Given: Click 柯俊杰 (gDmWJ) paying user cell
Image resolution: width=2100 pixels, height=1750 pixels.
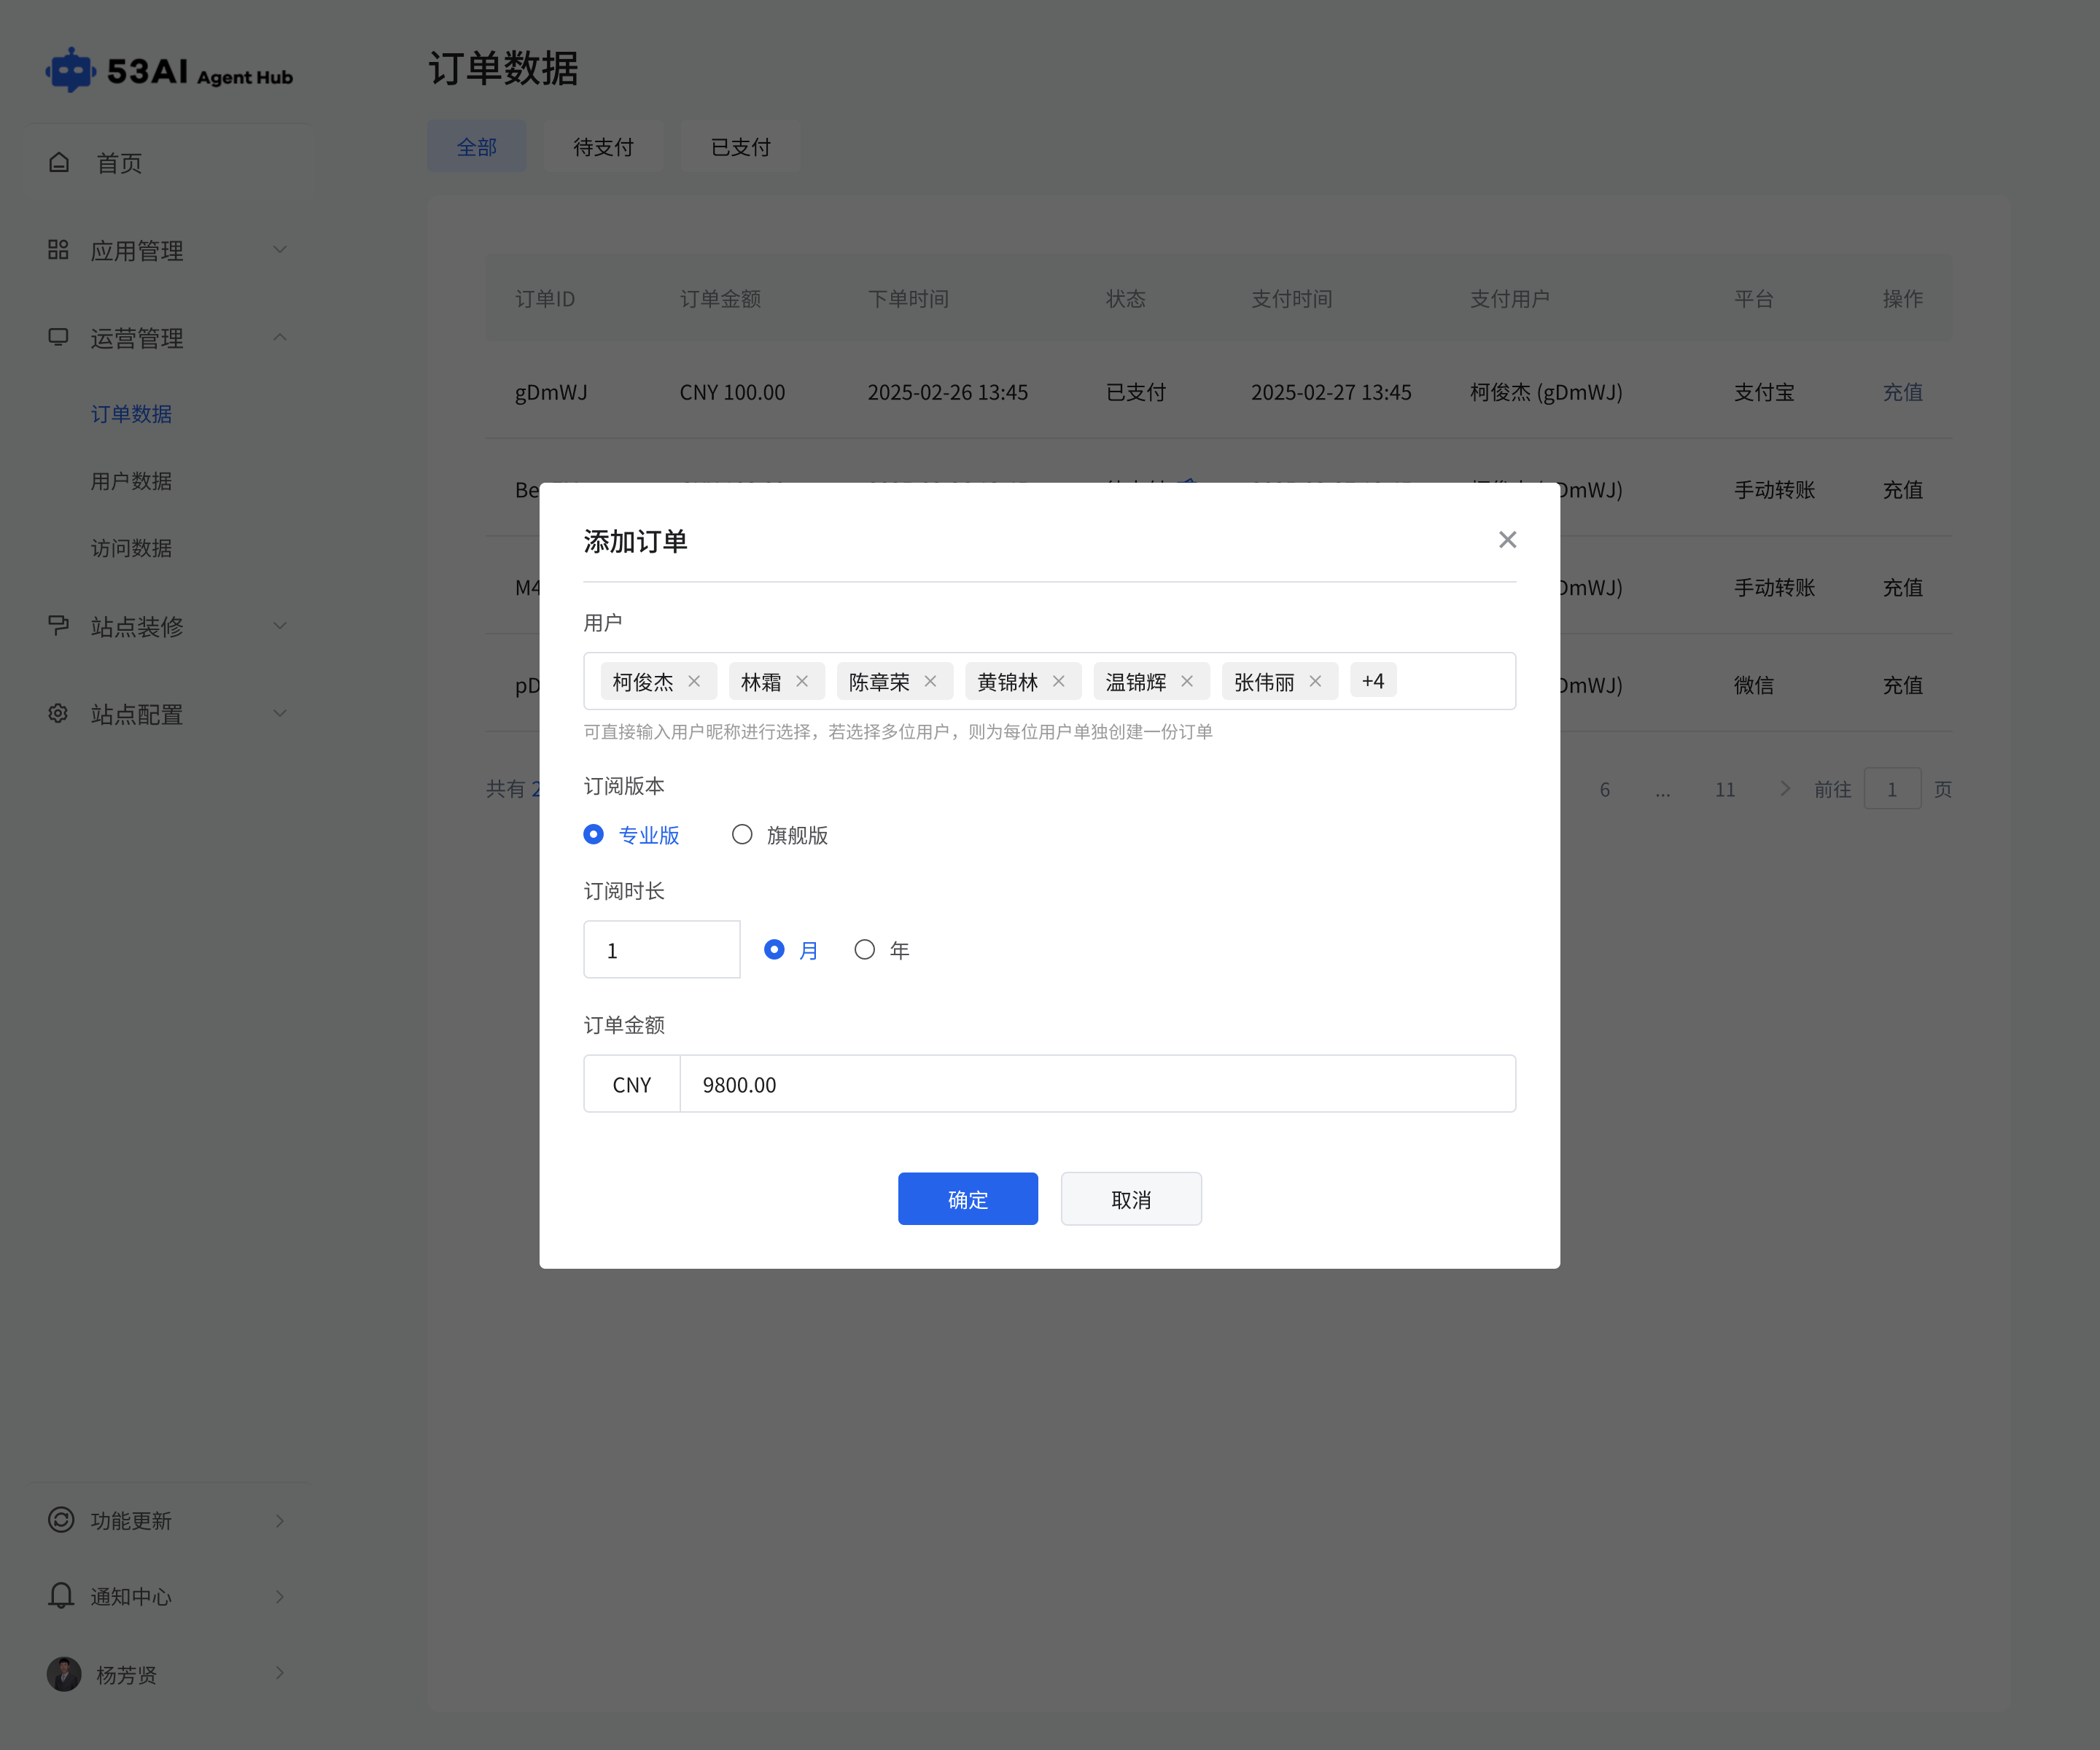Looking at the screenshot, I should pyautogui.click(x=1546, y=391).
